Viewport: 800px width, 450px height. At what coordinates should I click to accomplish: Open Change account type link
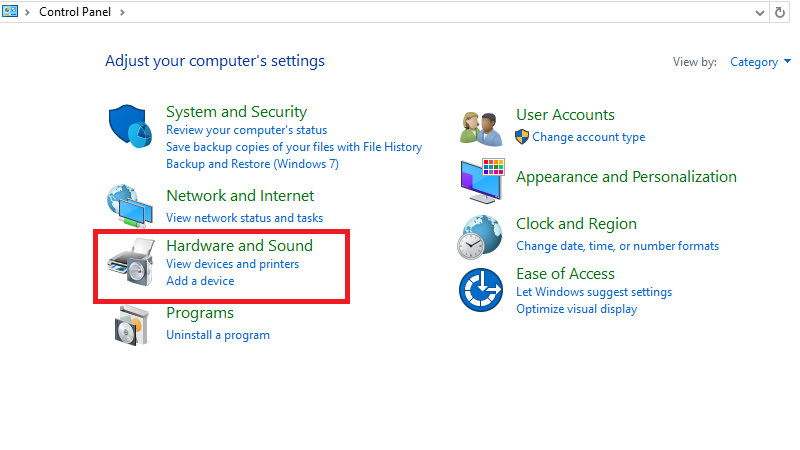tap(588, 137)
